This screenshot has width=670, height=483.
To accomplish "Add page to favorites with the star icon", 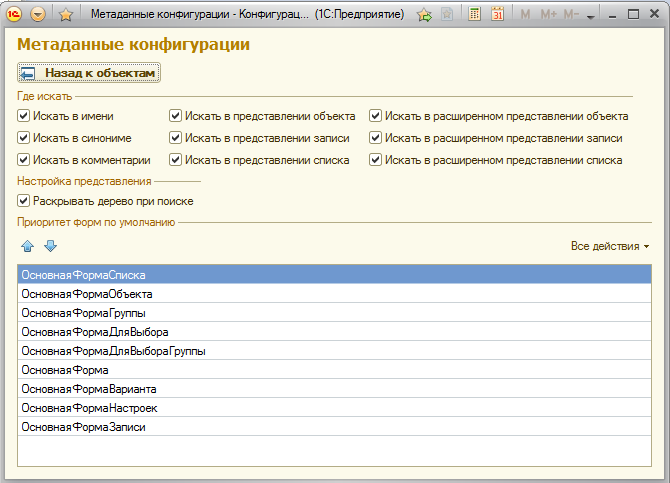I will pyautogui.click(x=66, y=15).
